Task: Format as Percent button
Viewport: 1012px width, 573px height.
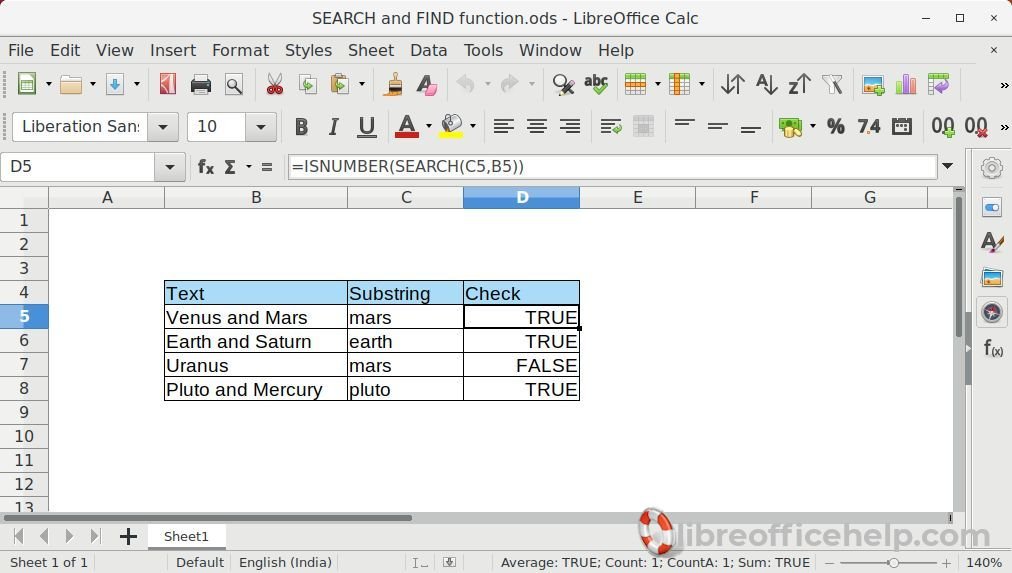Action: pyautogui.click(x=836, y=126)
